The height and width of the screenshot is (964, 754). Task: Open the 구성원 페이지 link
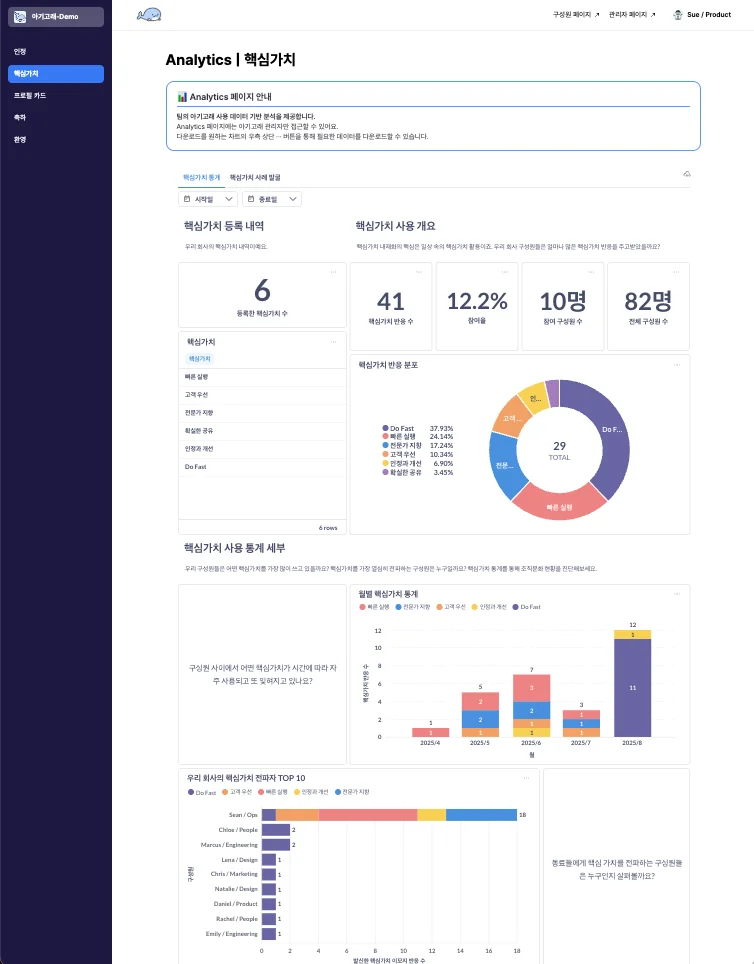575,15
